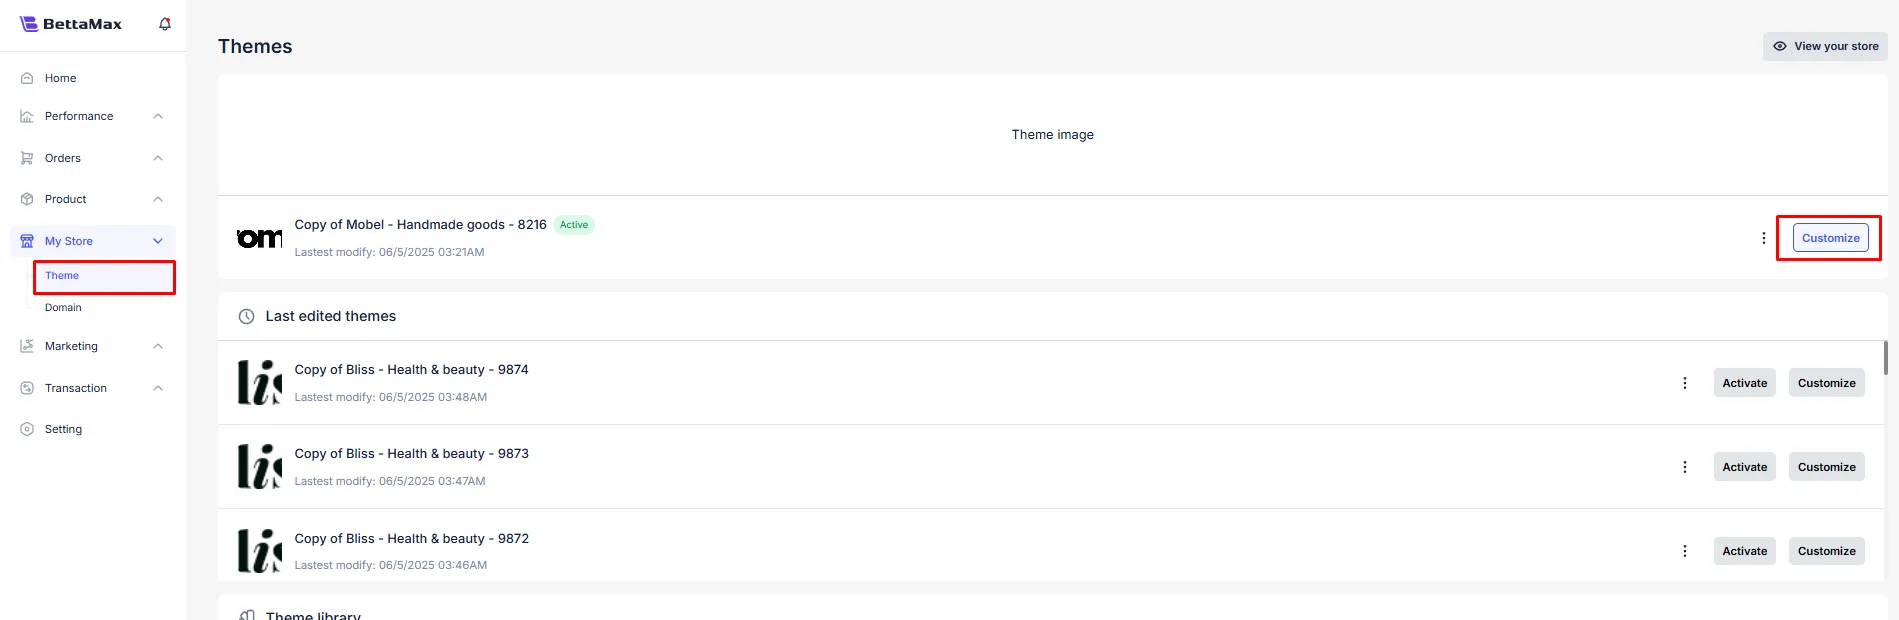Open the Transaction sidebar menu
The image size is (1899, 620).
[76, 388]
